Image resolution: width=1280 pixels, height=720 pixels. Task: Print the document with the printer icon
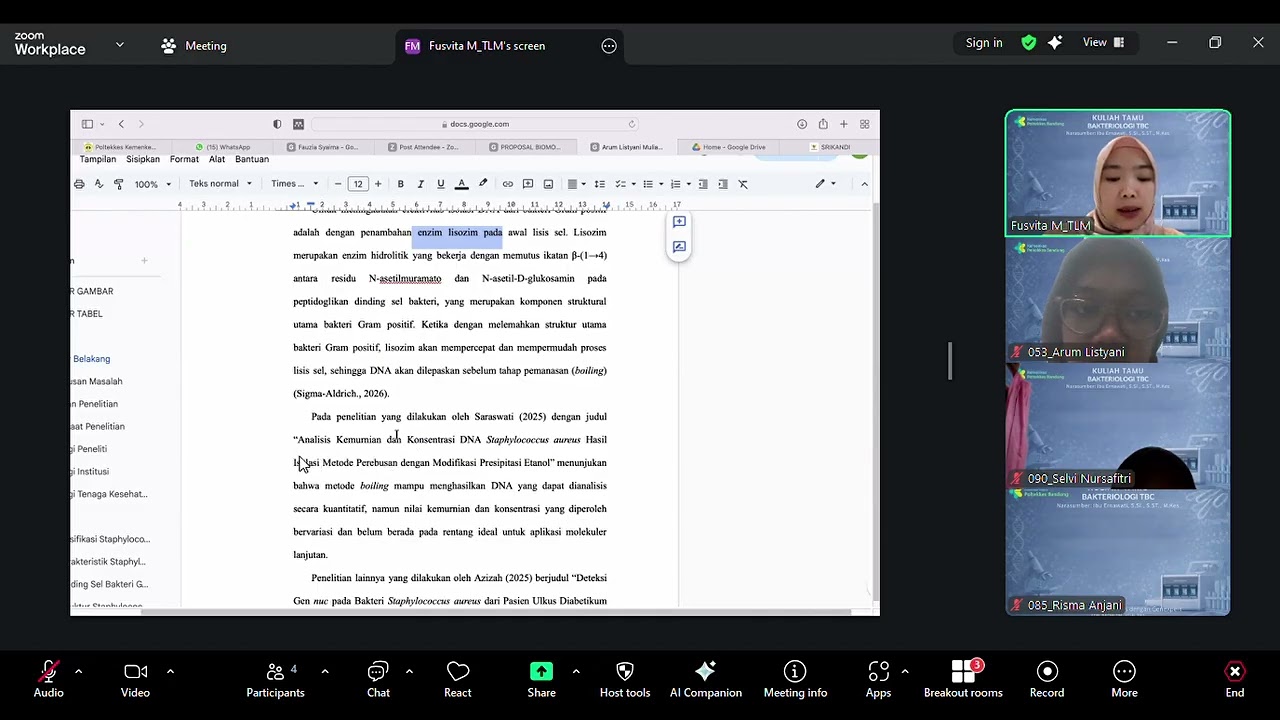click(x=79, y=184)
